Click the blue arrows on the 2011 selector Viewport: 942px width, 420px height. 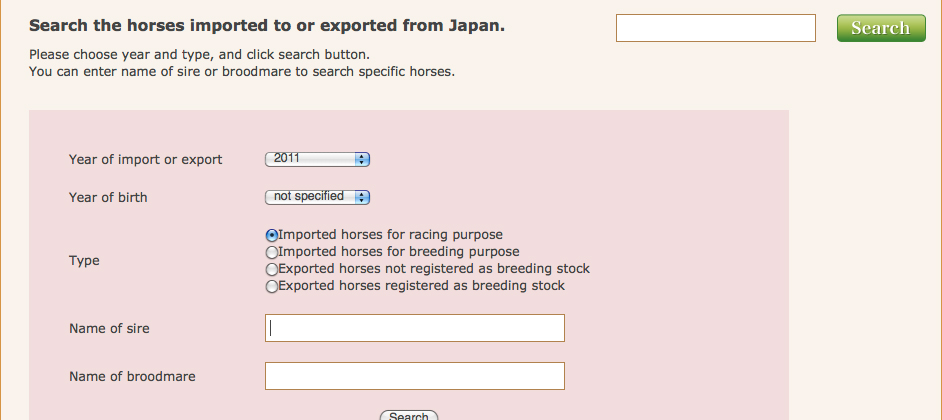point(362,159)
